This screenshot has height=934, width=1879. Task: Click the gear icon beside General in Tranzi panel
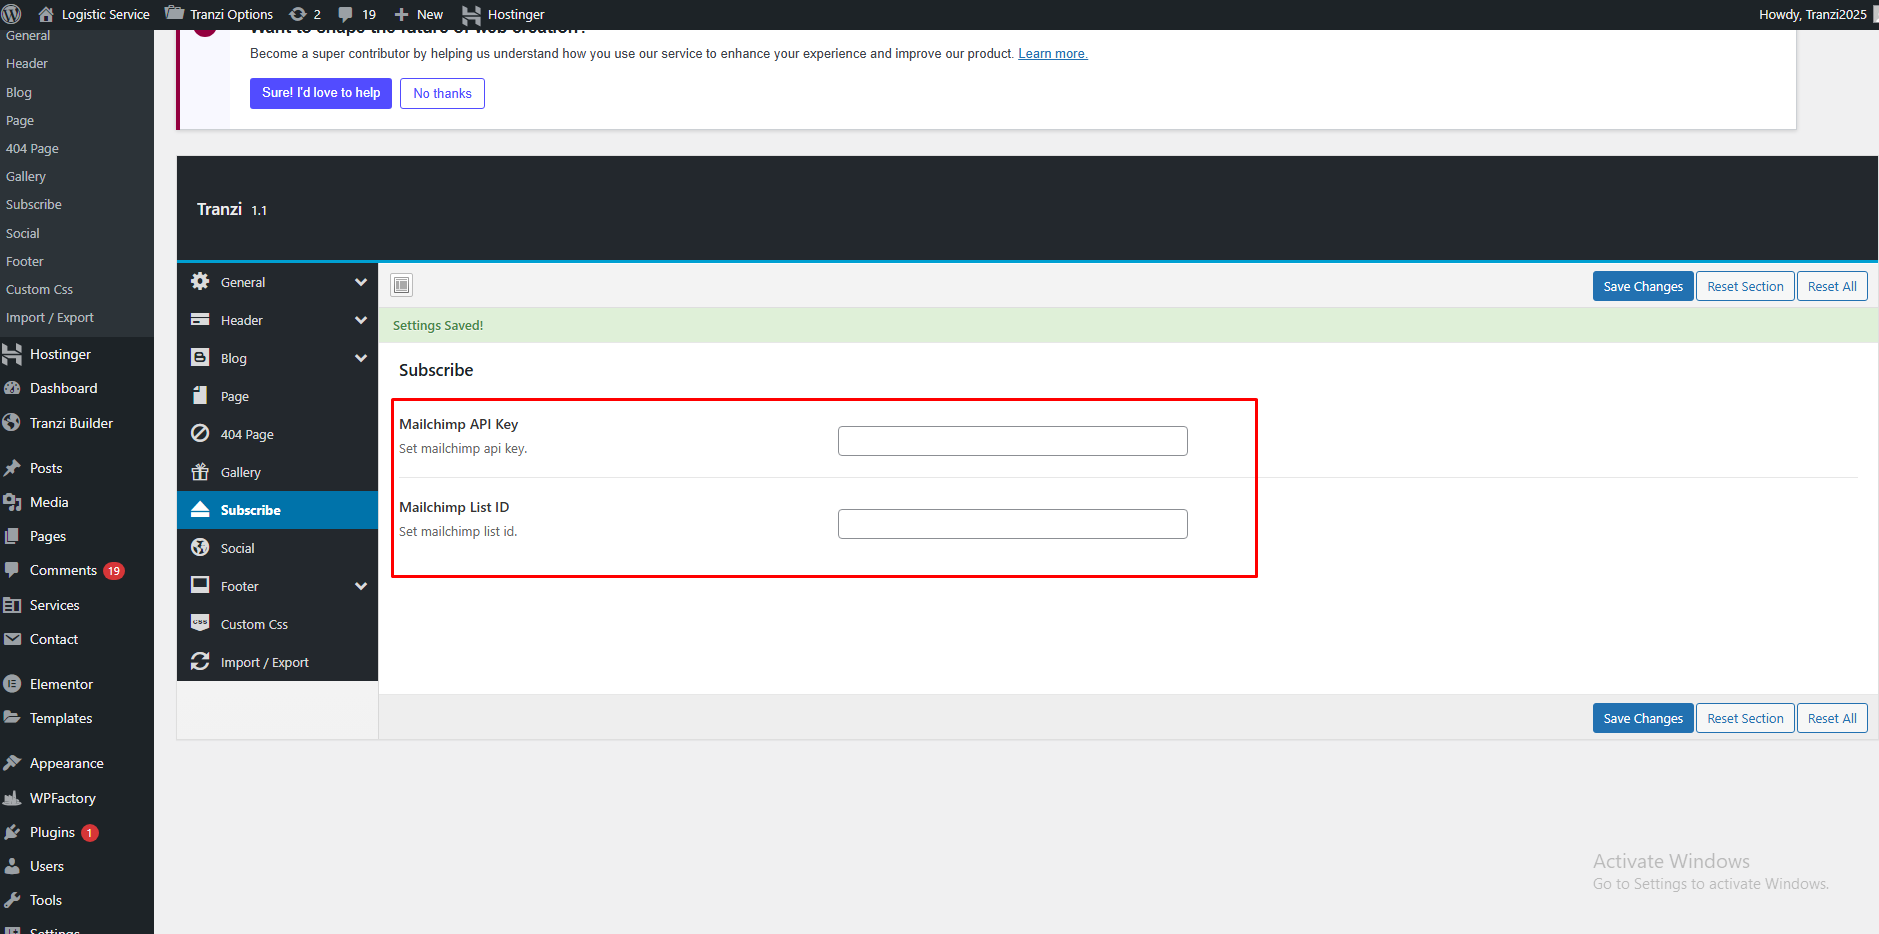pos(200,282)
